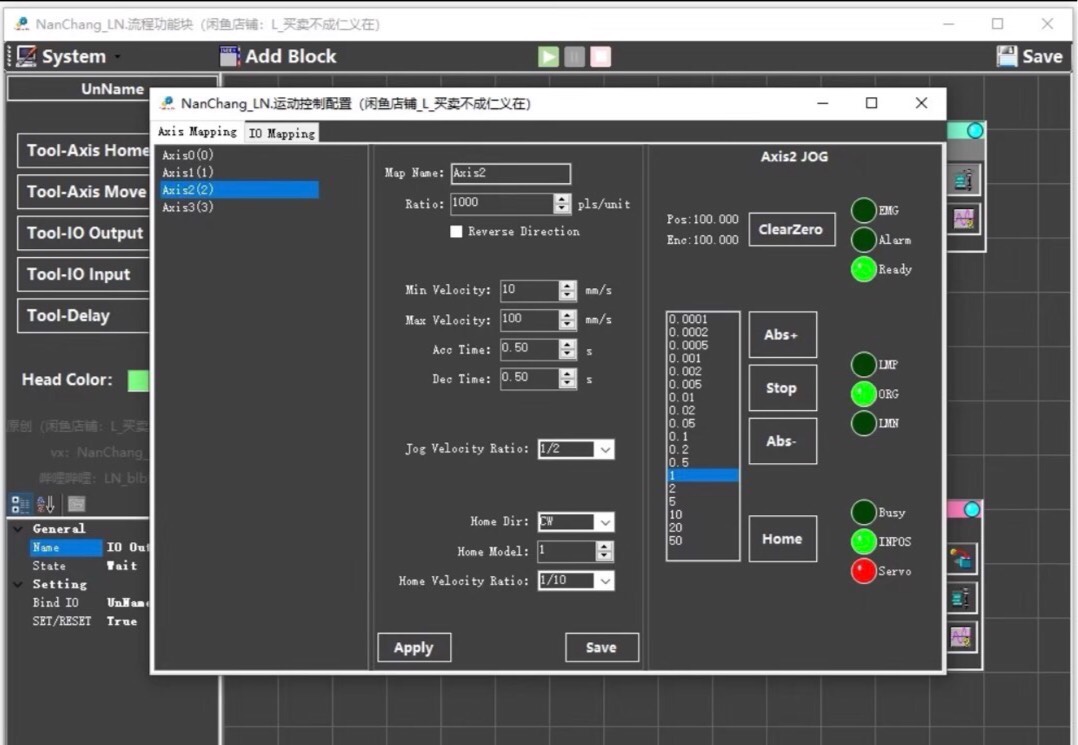Switch property grid to Categorized view
This screenshot has height=745, width=1078.
coord(20,503)
